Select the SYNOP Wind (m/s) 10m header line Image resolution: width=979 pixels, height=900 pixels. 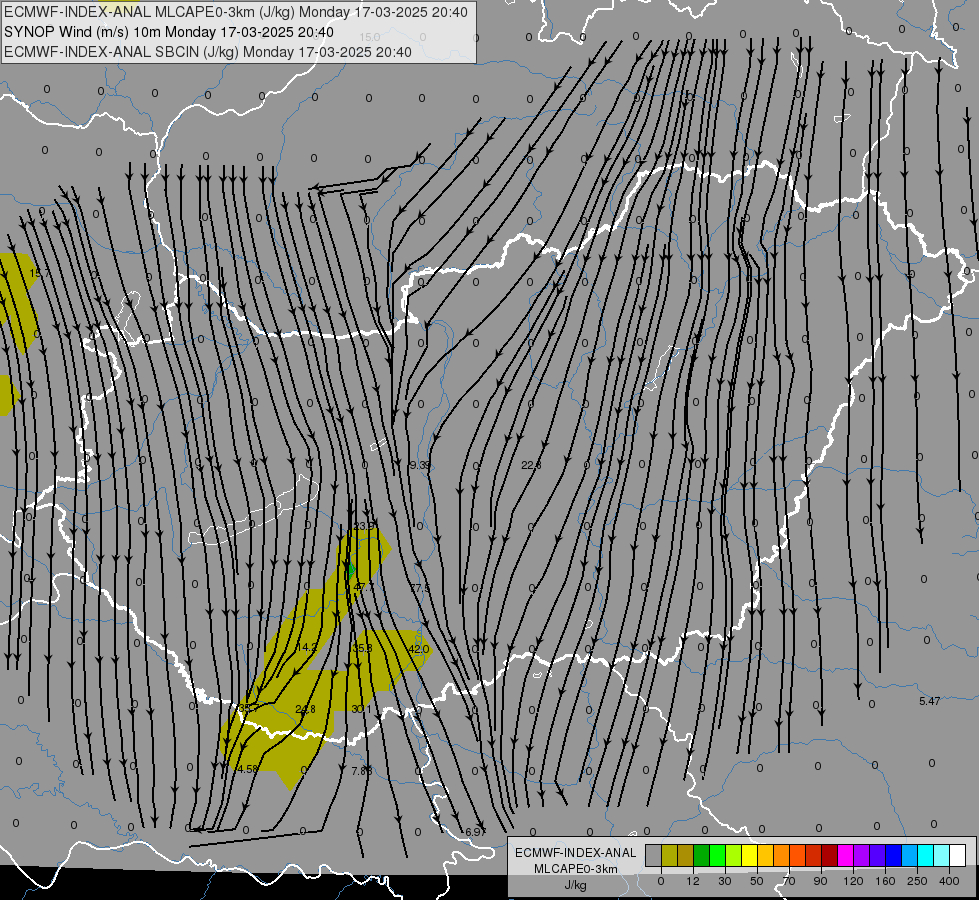coord(169,32)
